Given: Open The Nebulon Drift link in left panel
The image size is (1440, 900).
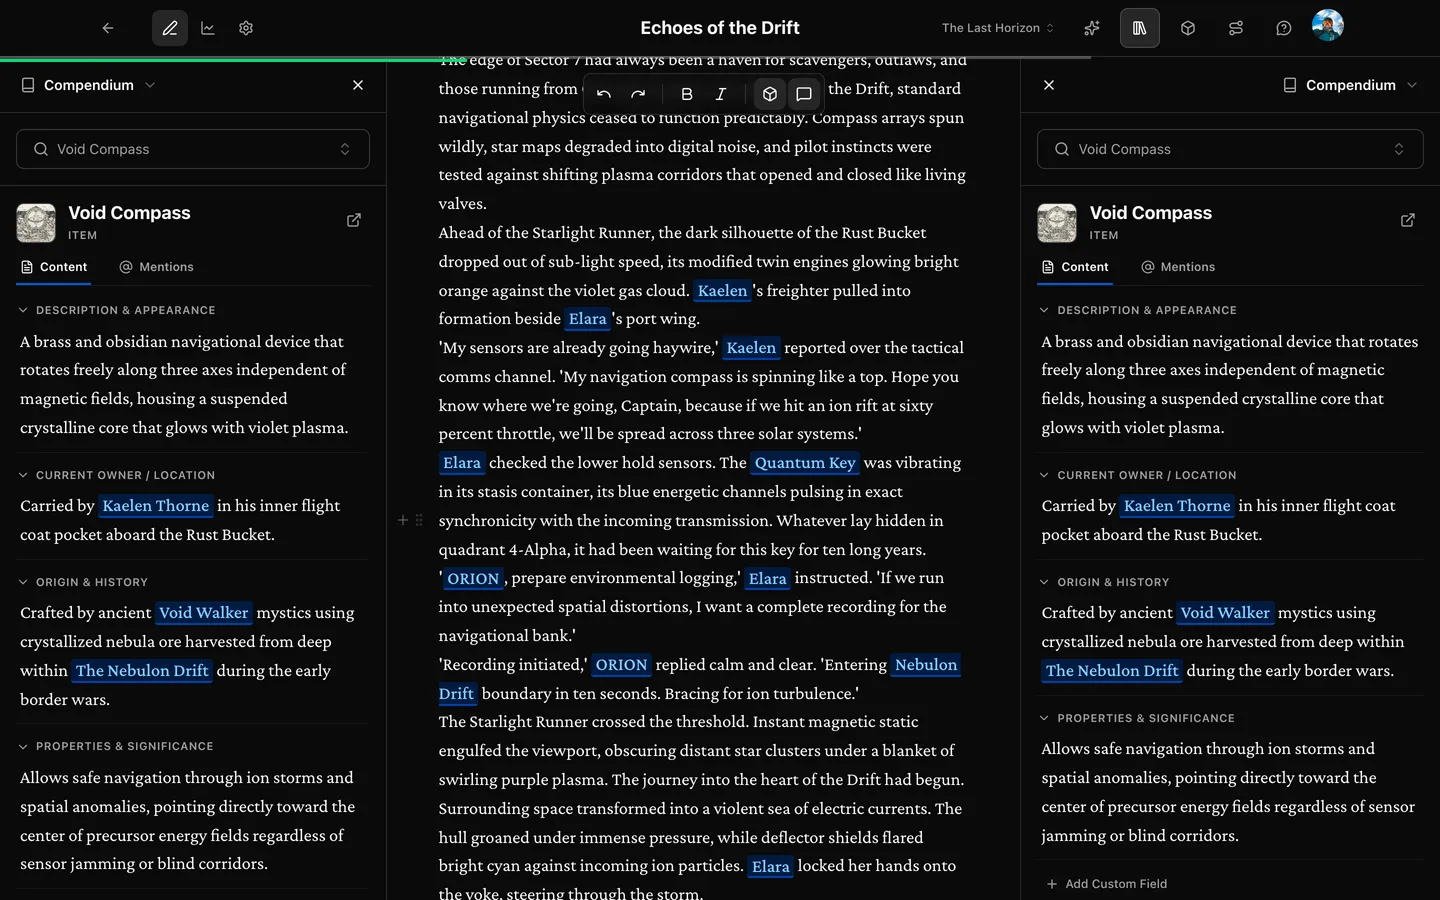Looking at the screenshot, I should click(142, 671).
